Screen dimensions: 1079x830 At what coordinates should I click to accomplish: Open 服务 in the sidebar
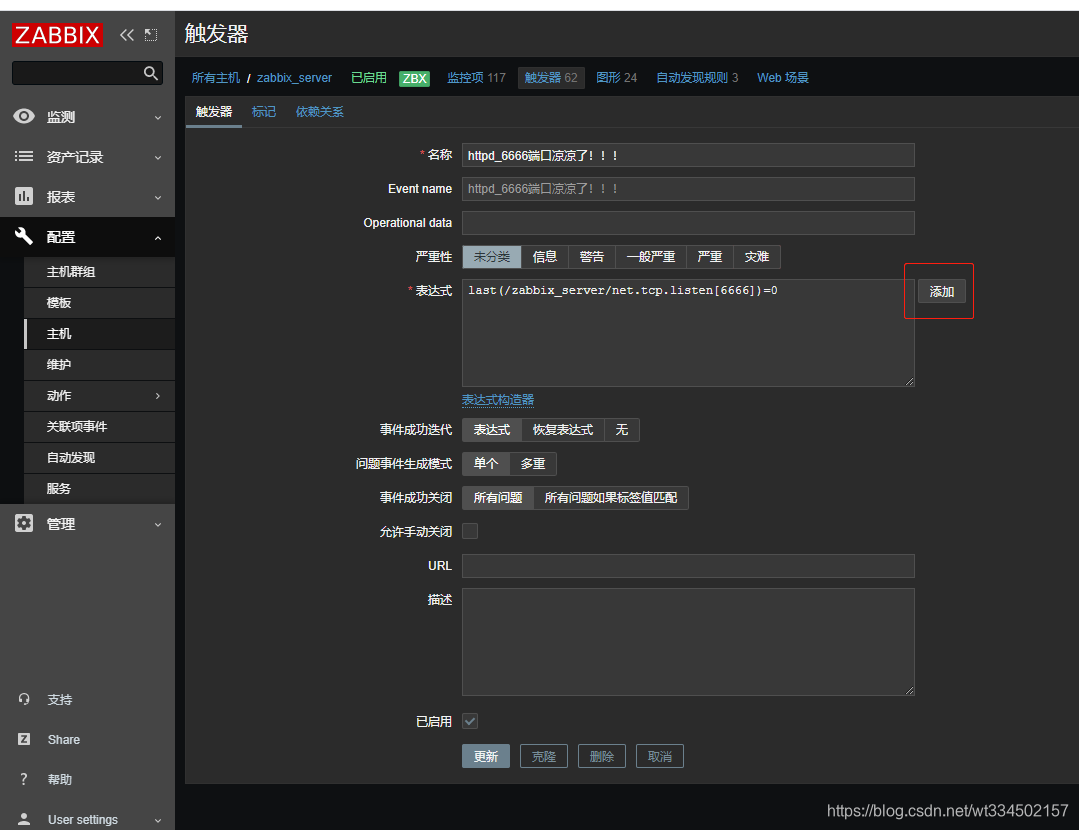coord(99,489)
